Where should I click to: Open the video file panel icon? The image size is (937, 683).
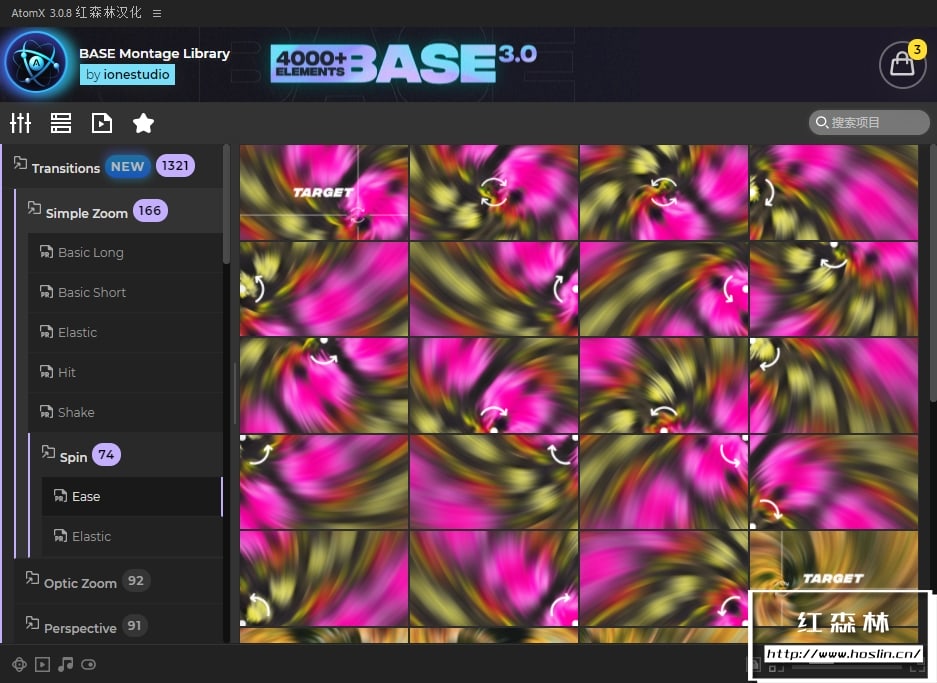point(102,123)
